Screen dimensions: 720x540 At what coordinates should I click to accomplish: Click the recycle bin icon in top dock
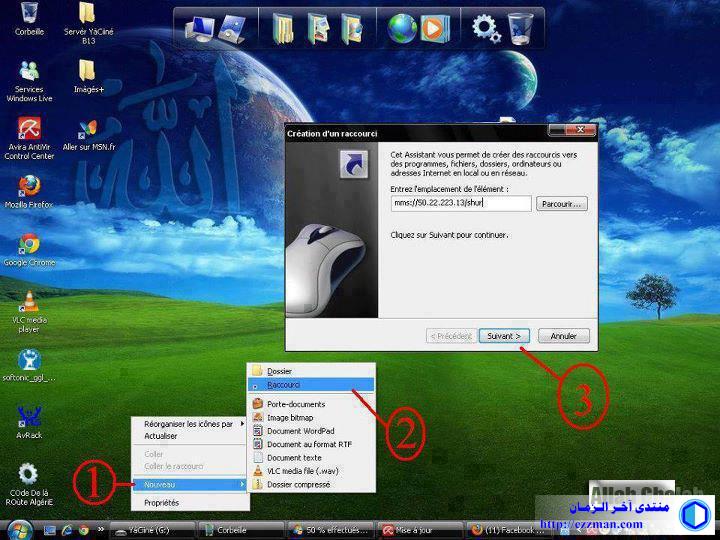pyautogui.click(x=521, y=27)
